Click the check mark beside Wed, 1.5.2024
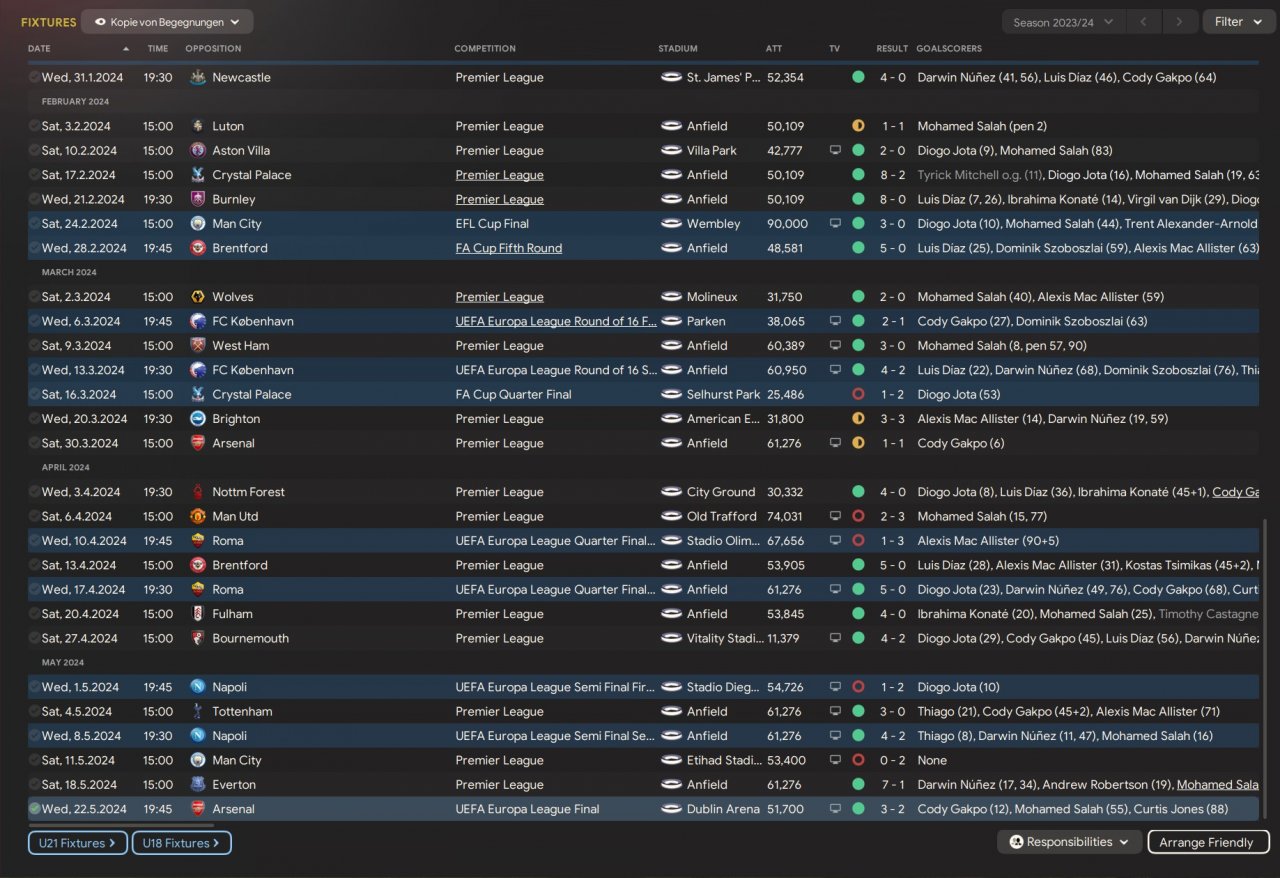This screenshot has width=1280, height=878. [x=34, y=687]
